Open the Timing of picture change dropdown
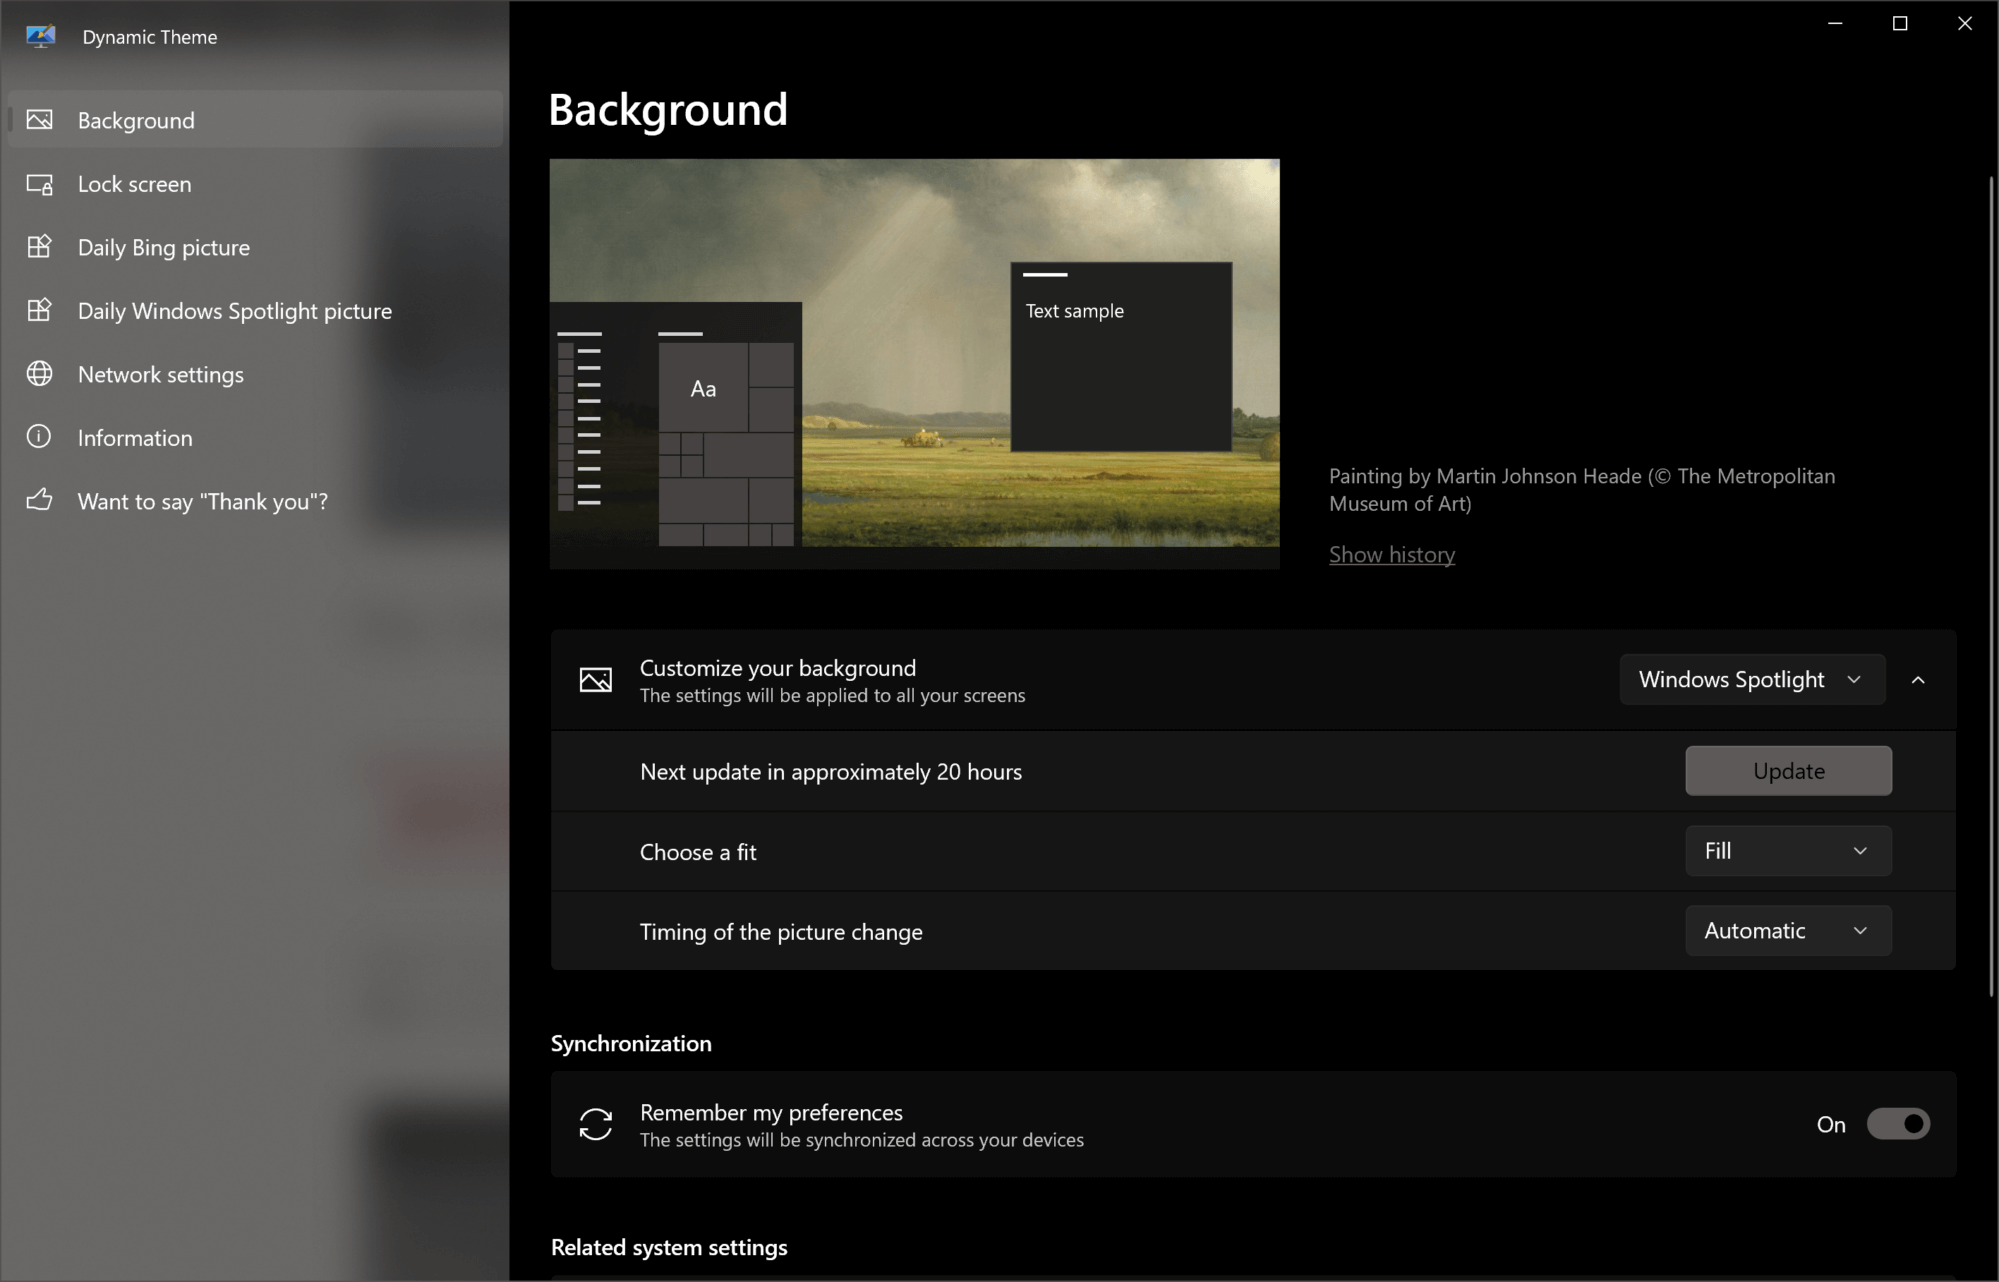The width and height of the screenshot is (1999, 1282). 1788,931
